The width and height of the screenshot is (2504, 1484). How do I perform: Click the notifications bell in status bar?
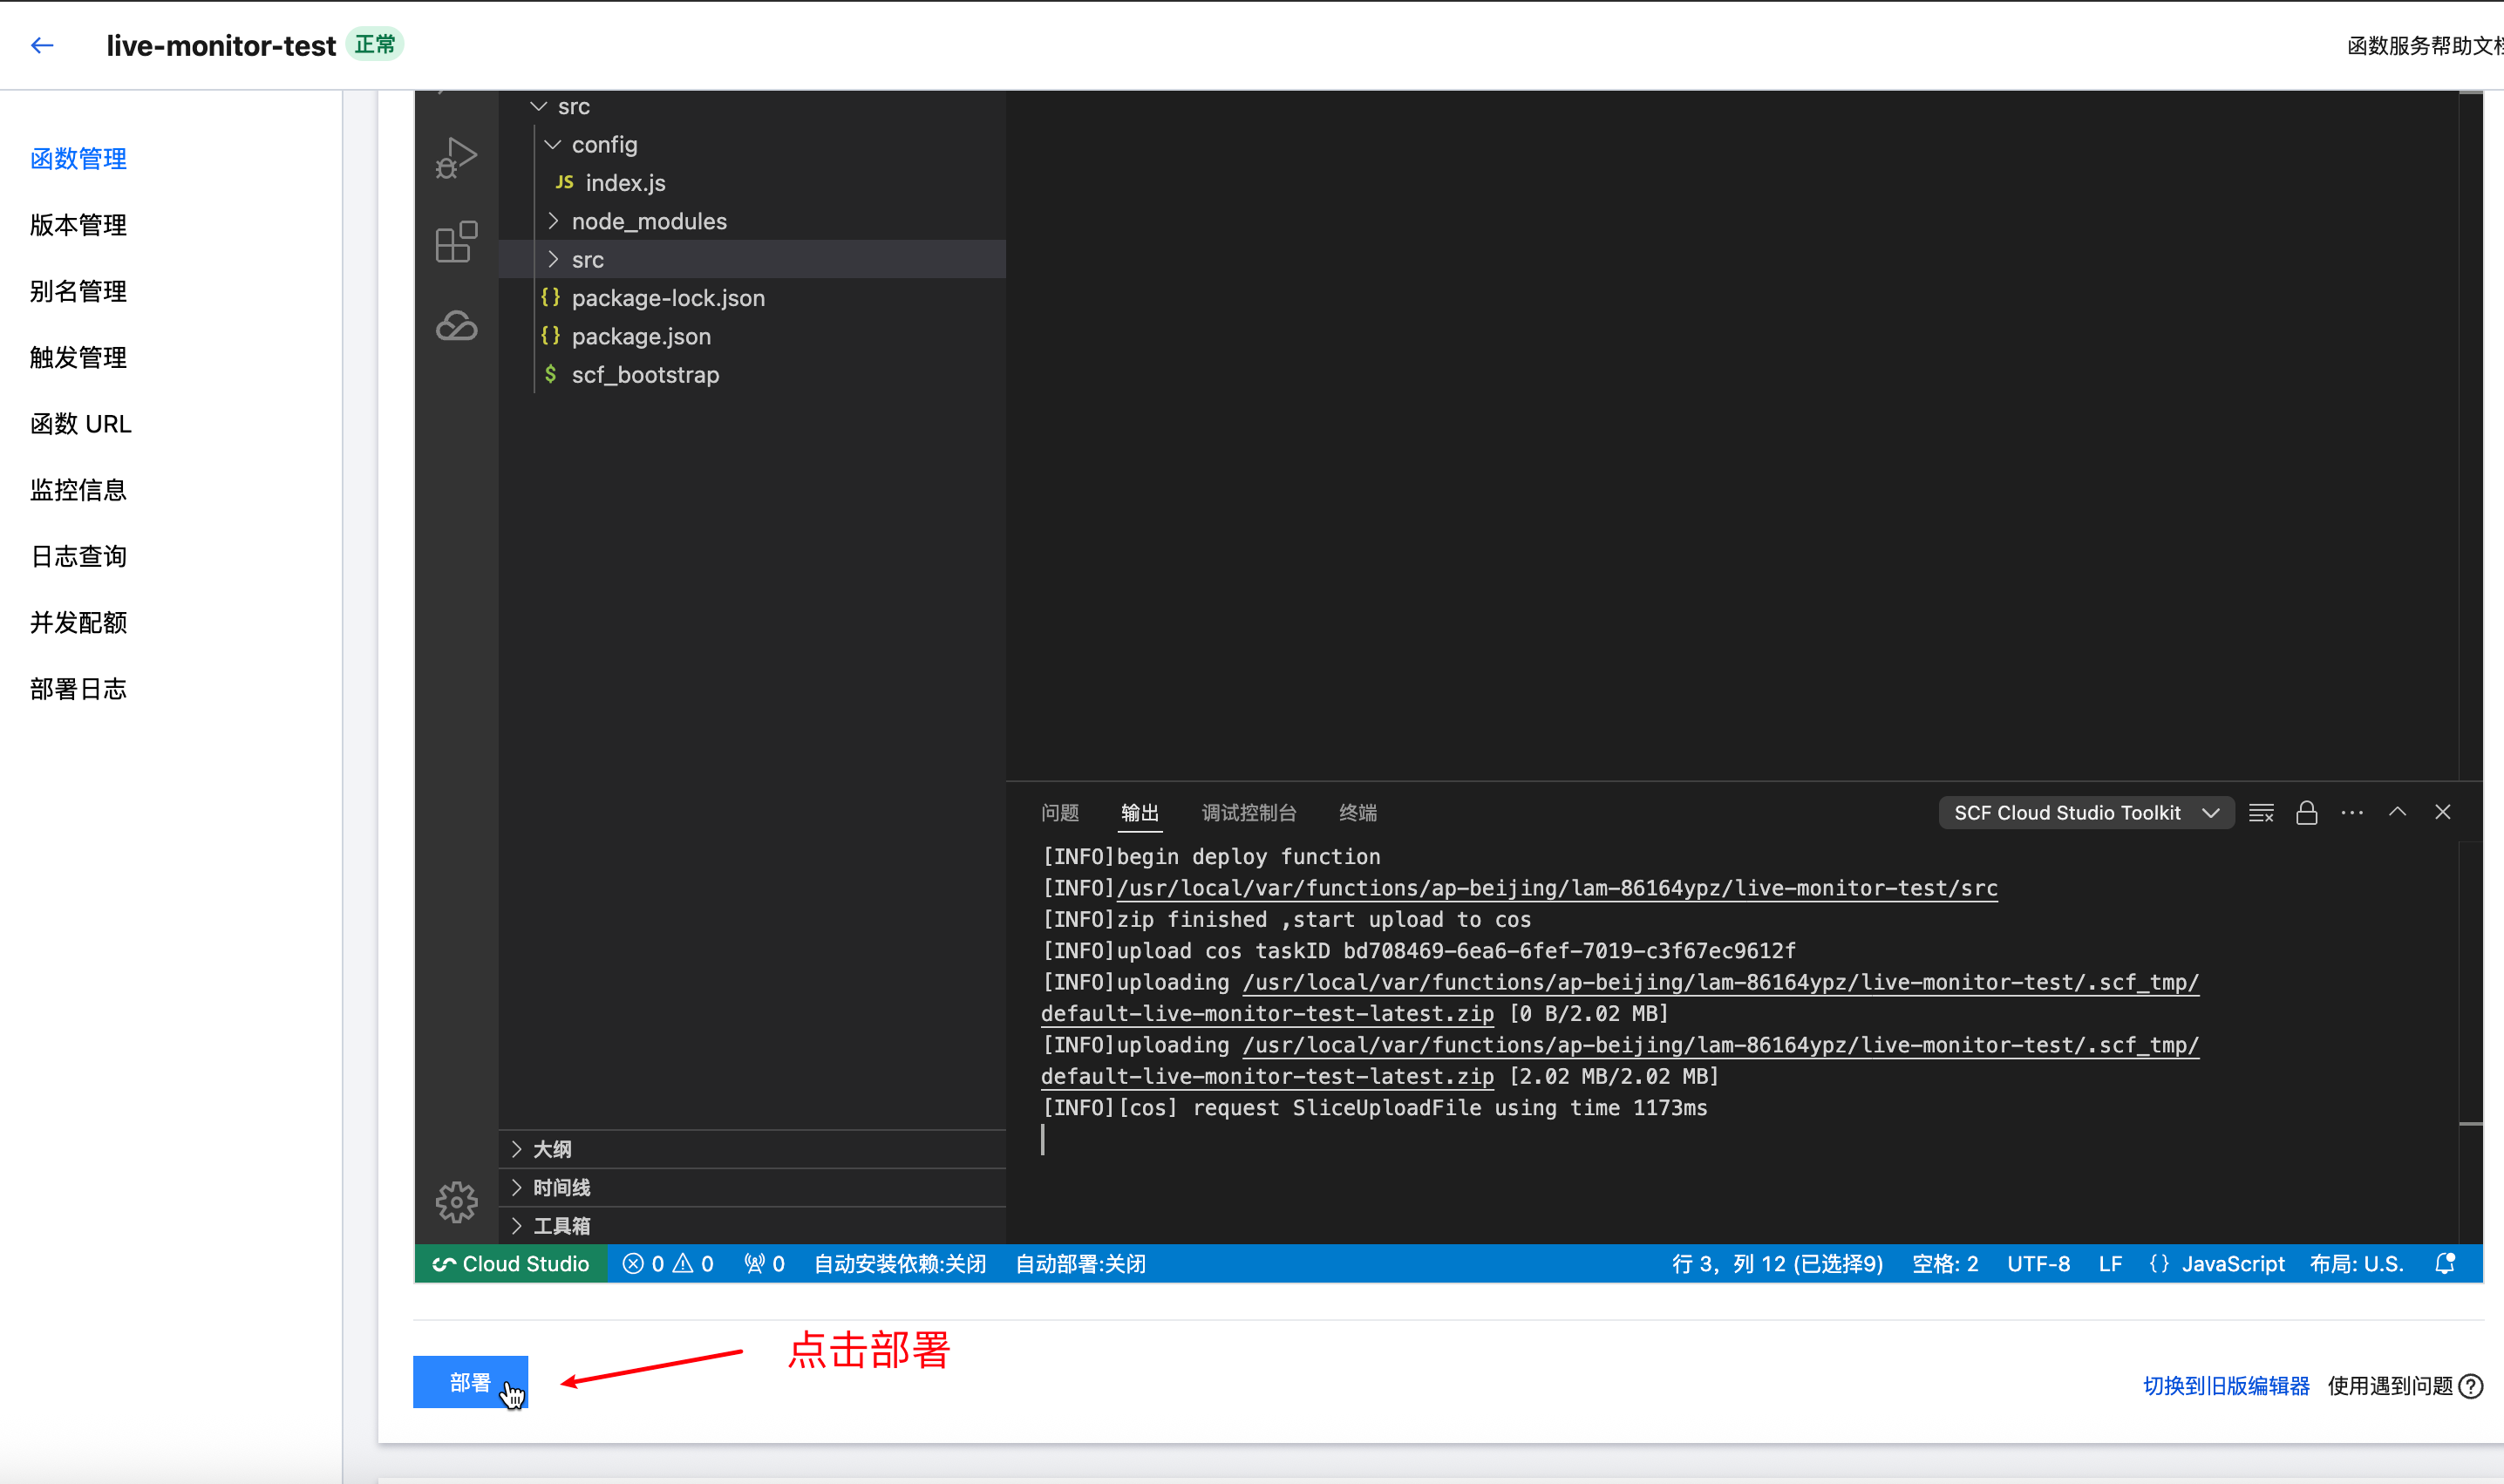click(2445, 1263)
